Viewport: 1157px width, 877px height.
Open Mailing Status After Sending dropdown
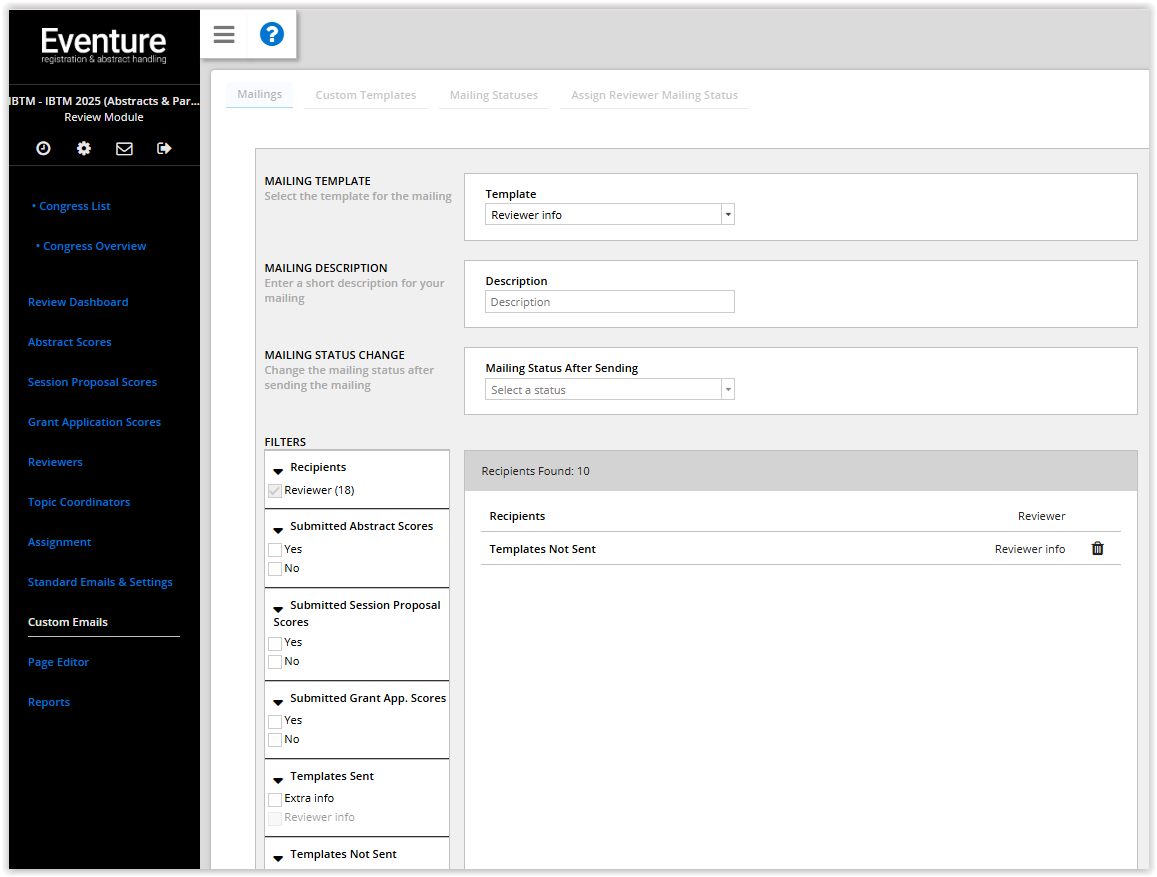[609, 390]
